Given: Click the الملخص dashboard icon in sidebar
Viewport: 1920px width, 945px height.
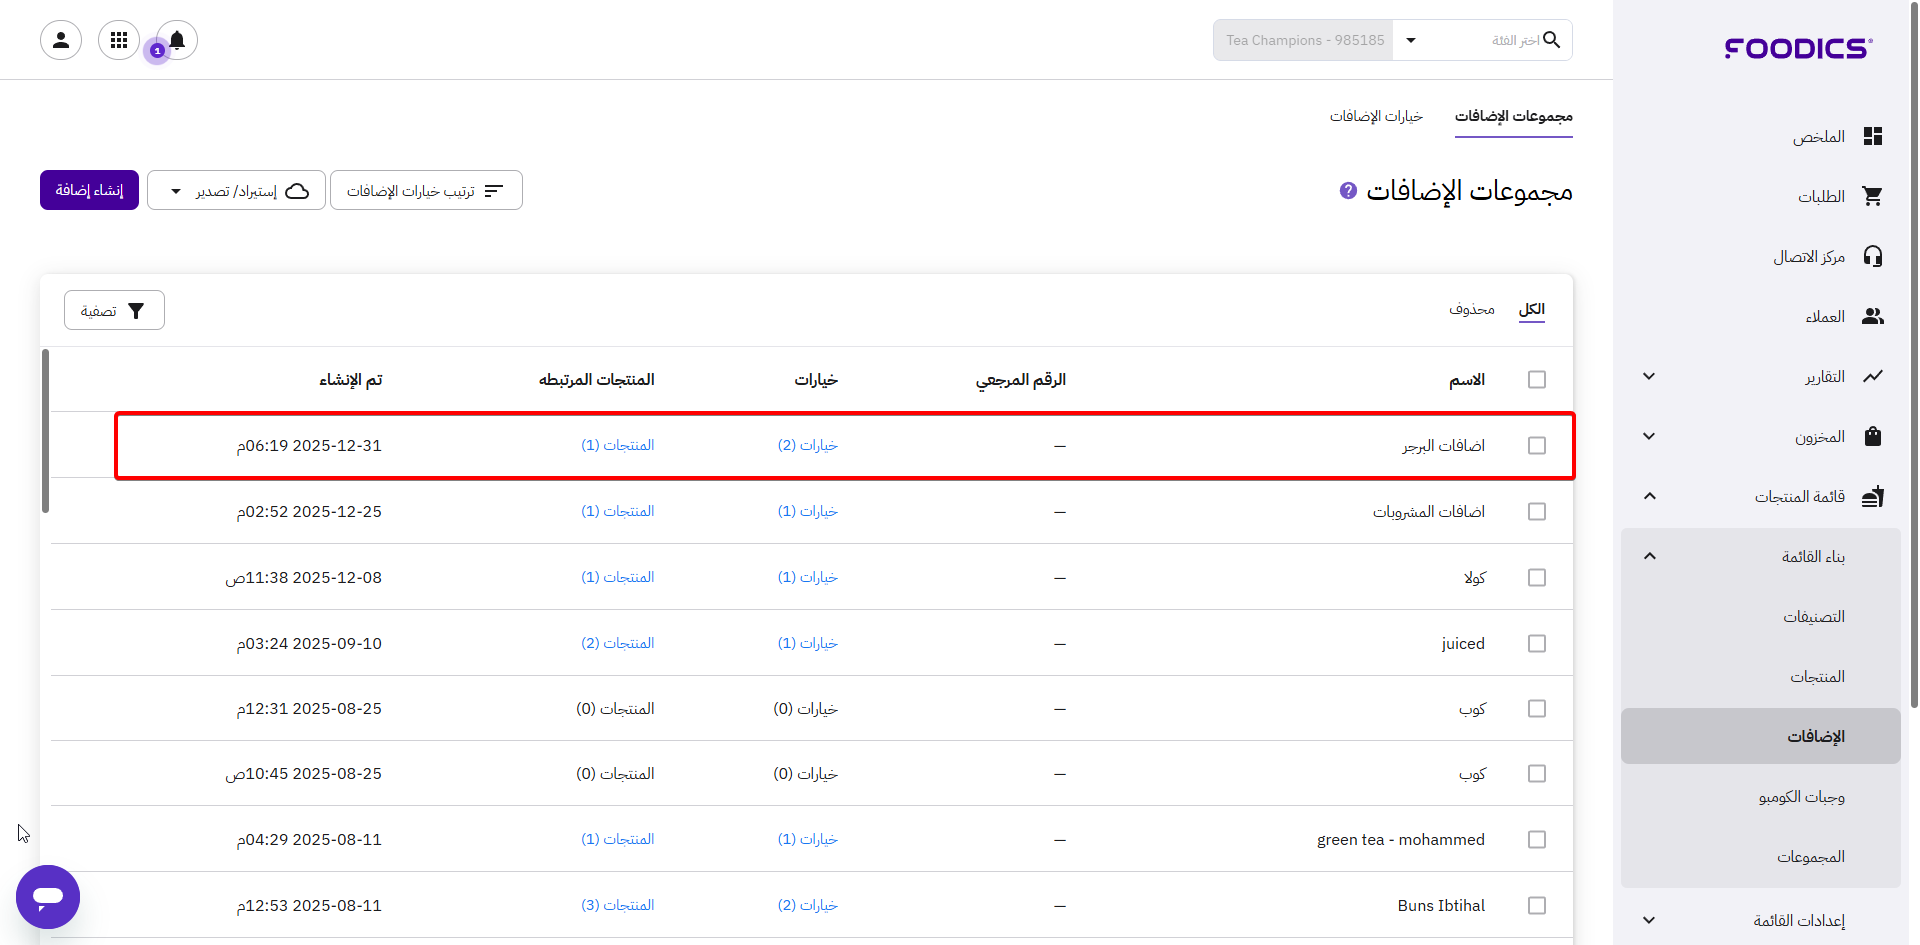Looking at the screenshot, I should tap(1872, 137).
